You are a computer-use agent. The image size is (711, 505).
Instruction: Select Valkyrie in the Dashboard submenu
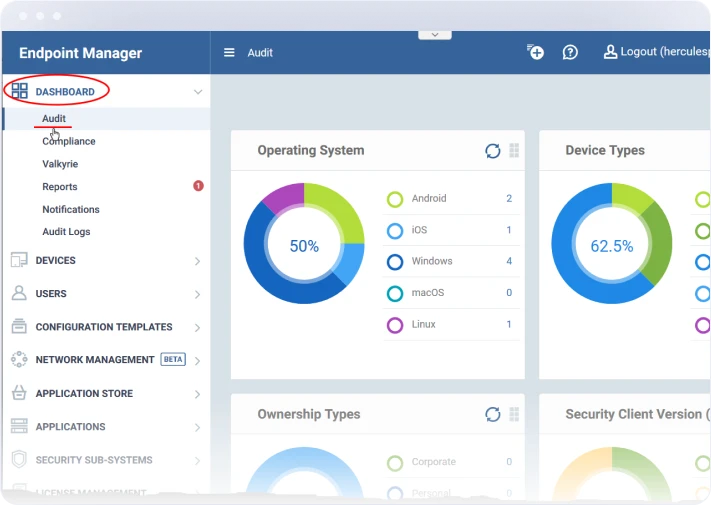pyautogui.click(x=60, y=164)
